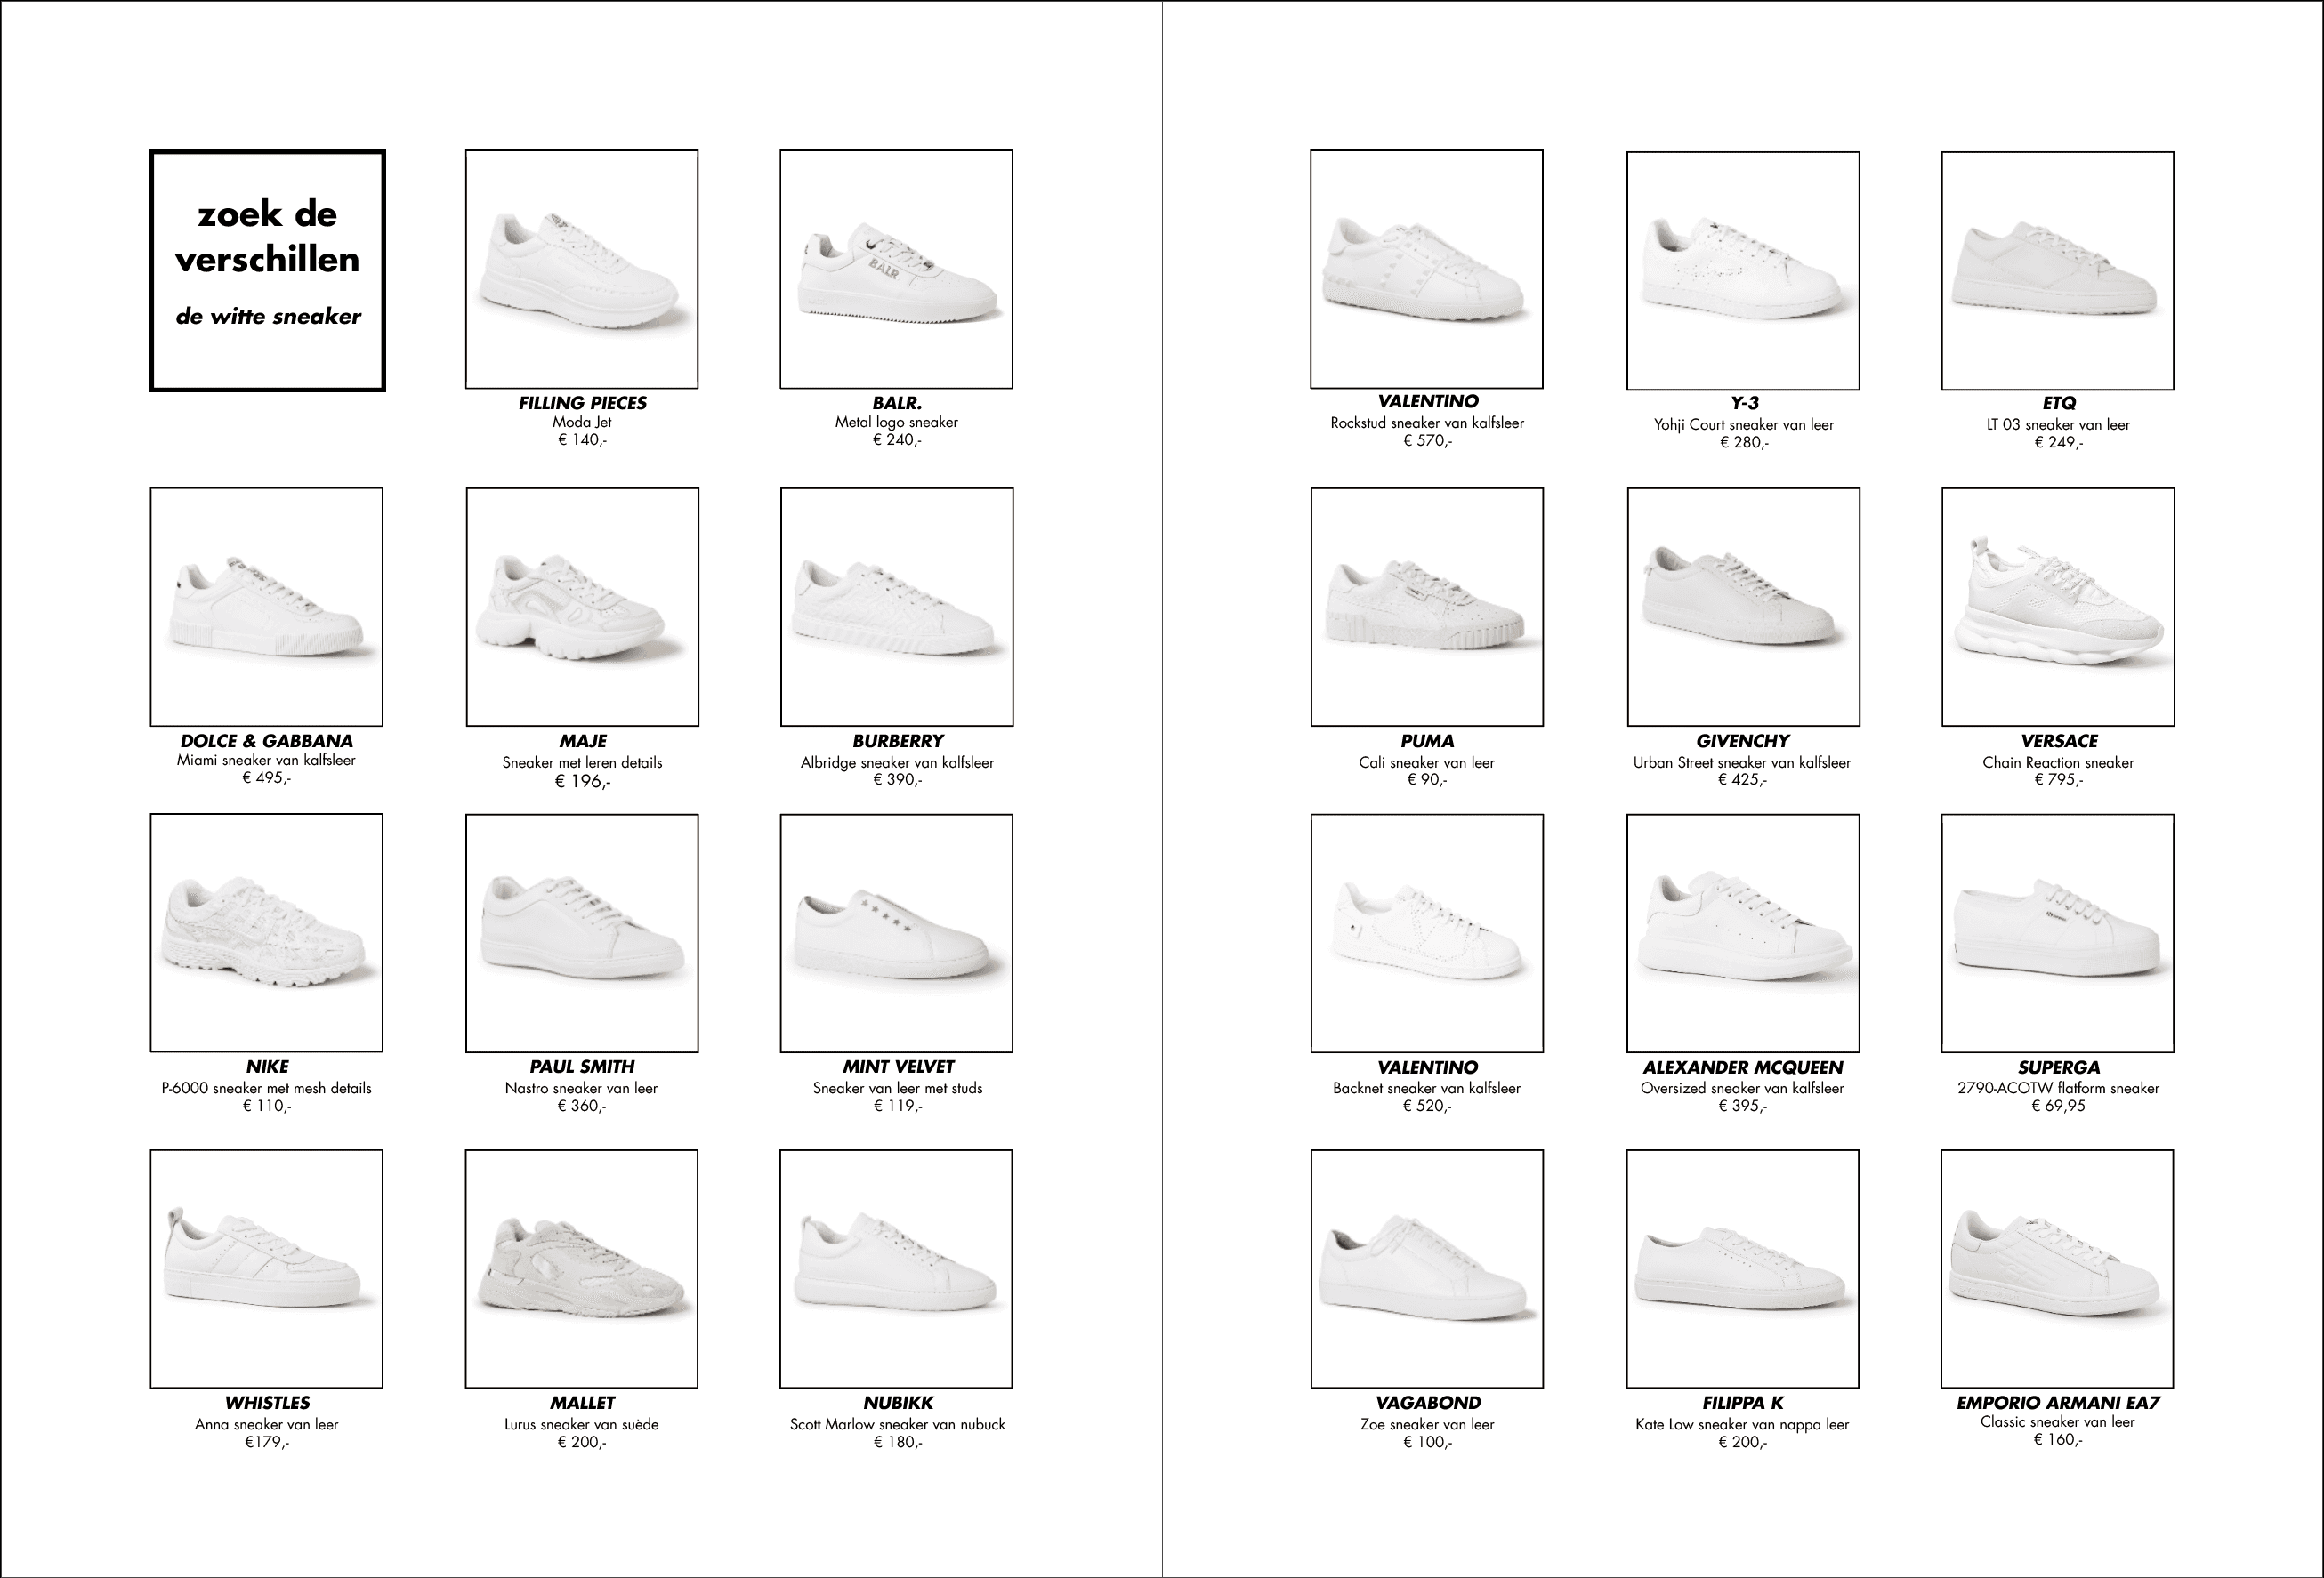
Task: Click the "SUPERGA" brand name
Action: point(2059,1068)
